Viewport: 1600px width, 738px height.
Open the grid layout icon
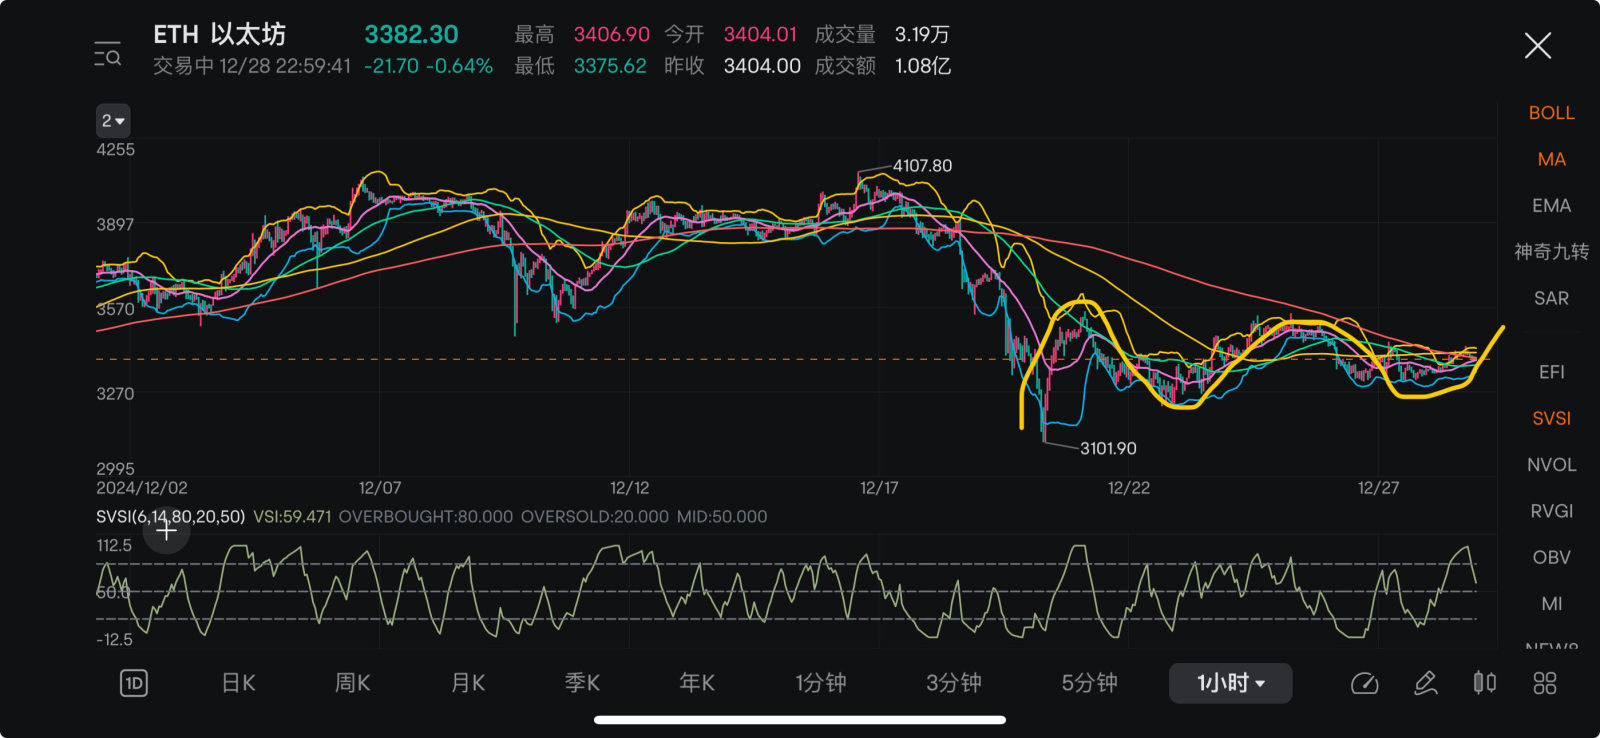(1545, 683)
